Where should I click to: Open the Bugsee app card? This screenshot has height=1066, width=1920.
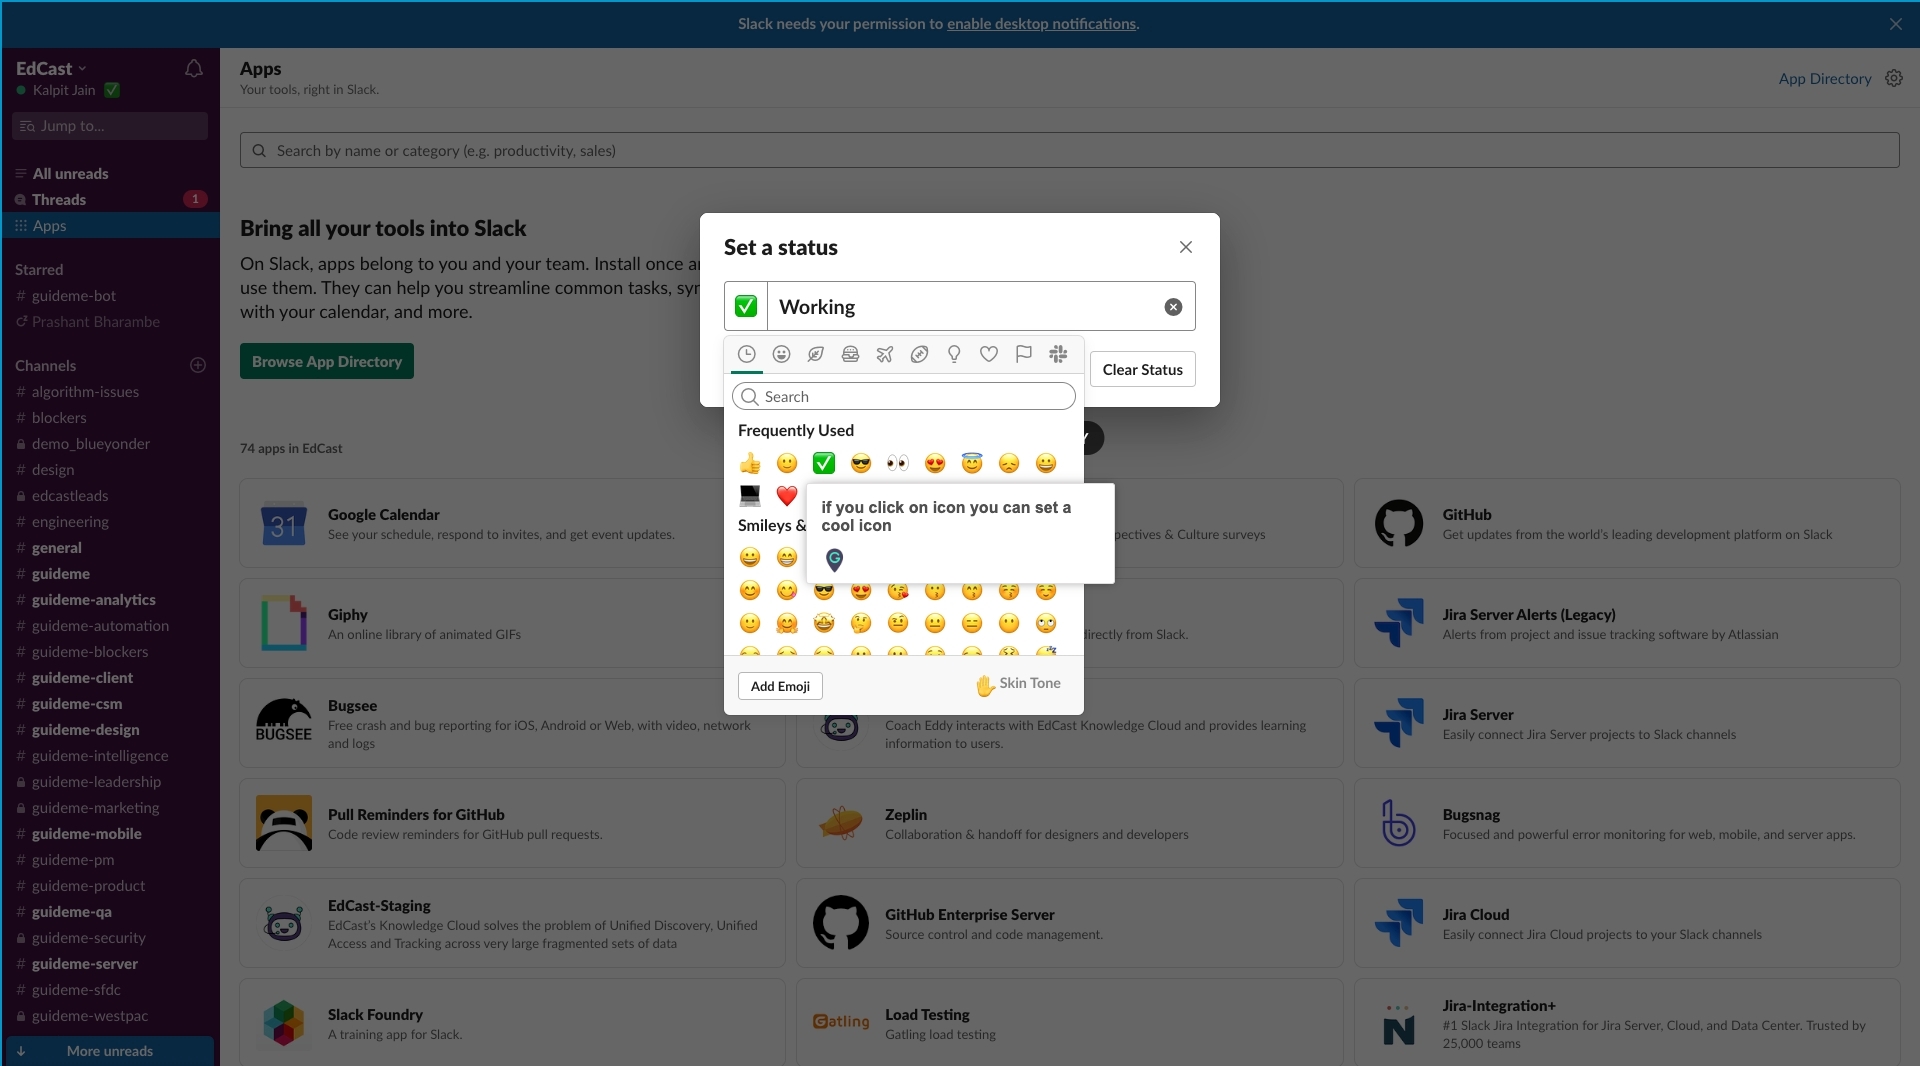click(x=512, y=723)
